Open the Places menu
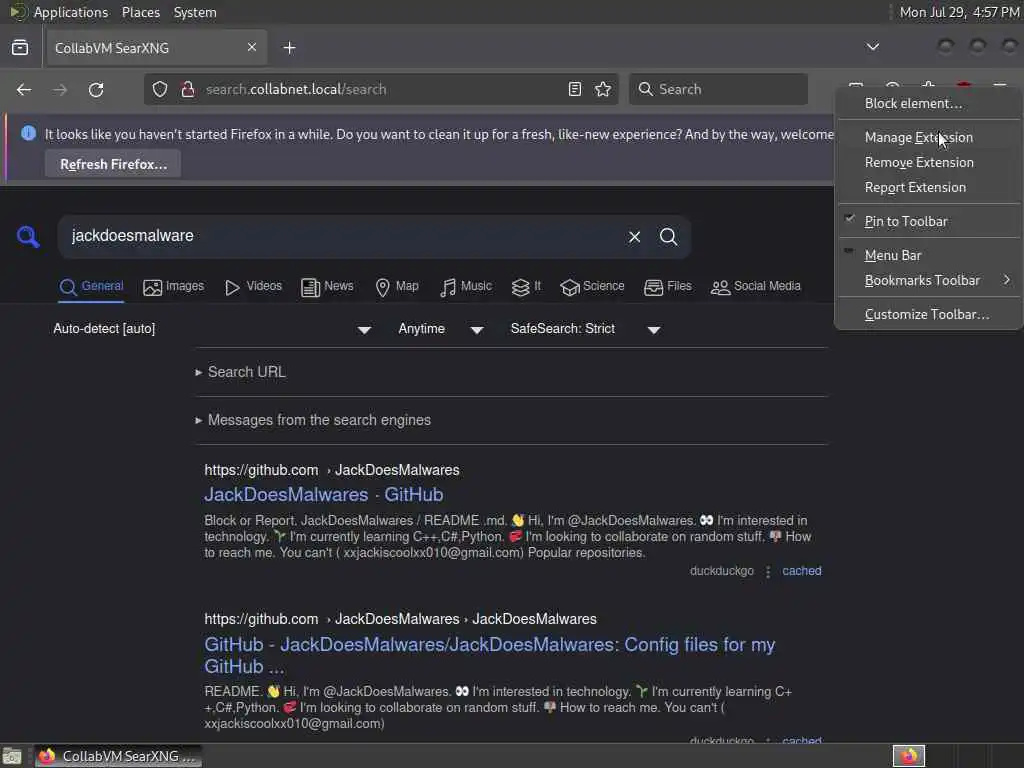 [140, 12]
